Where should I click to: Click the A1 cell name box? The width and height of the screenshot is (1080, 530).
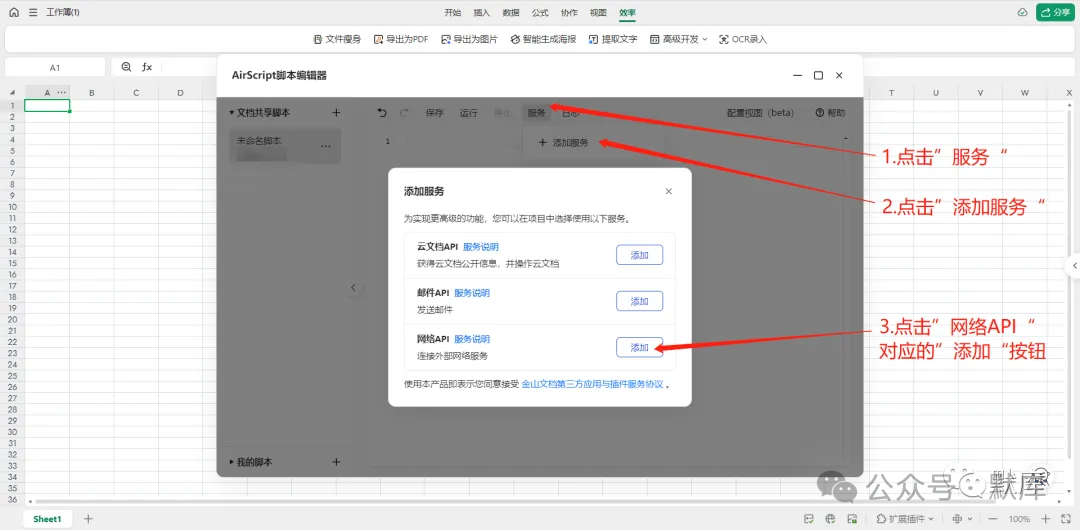click(55, 68)
